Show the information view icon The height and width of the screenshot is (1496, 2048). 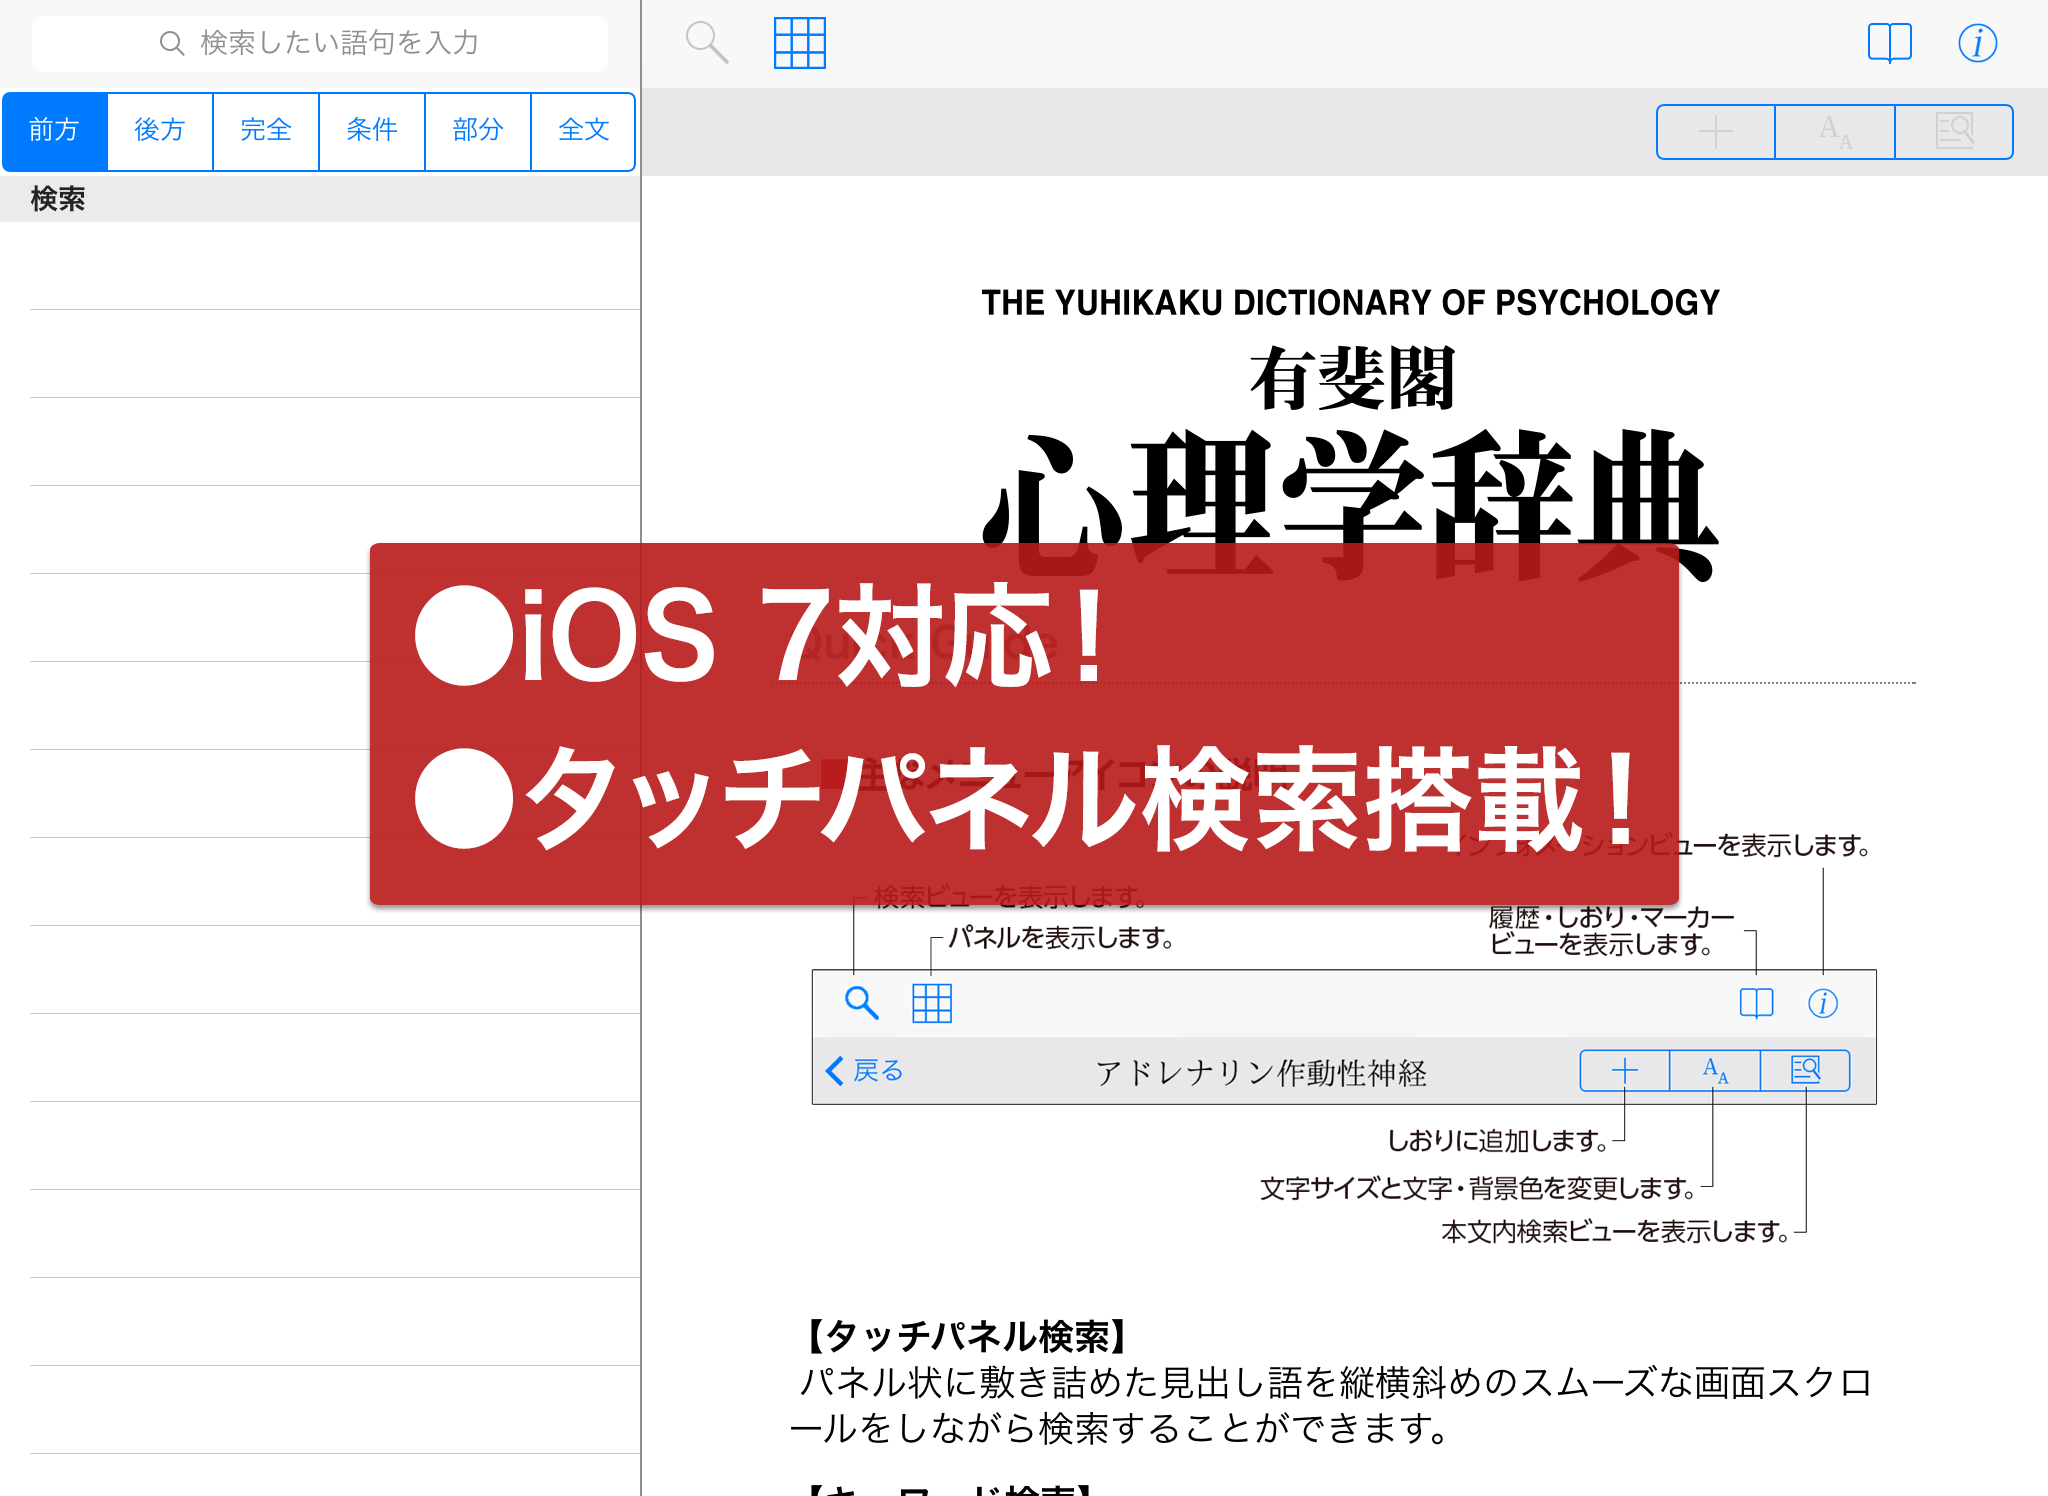point(1977,43)
